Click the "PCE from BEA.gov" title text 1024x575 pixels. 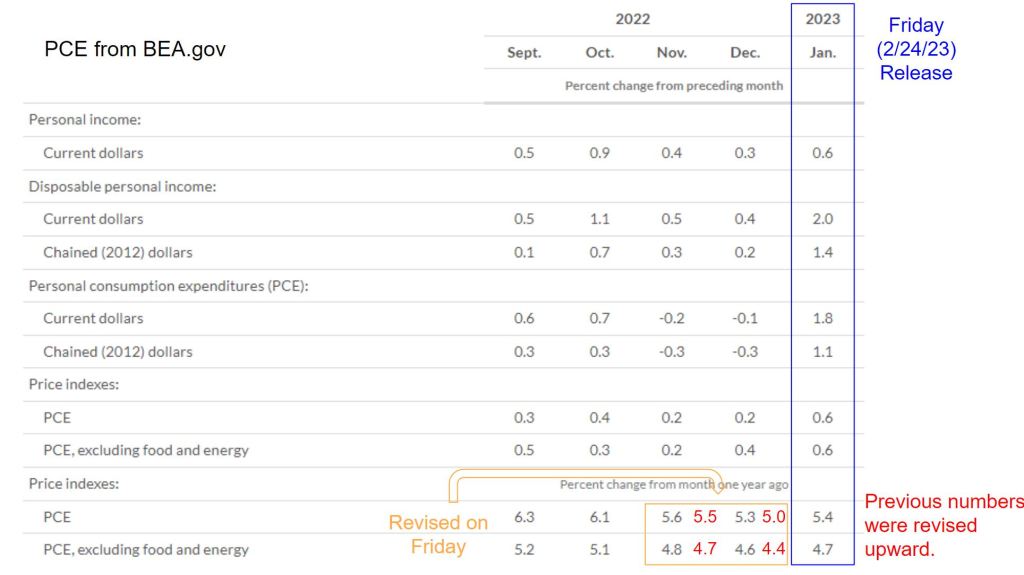tap(135, 49)
